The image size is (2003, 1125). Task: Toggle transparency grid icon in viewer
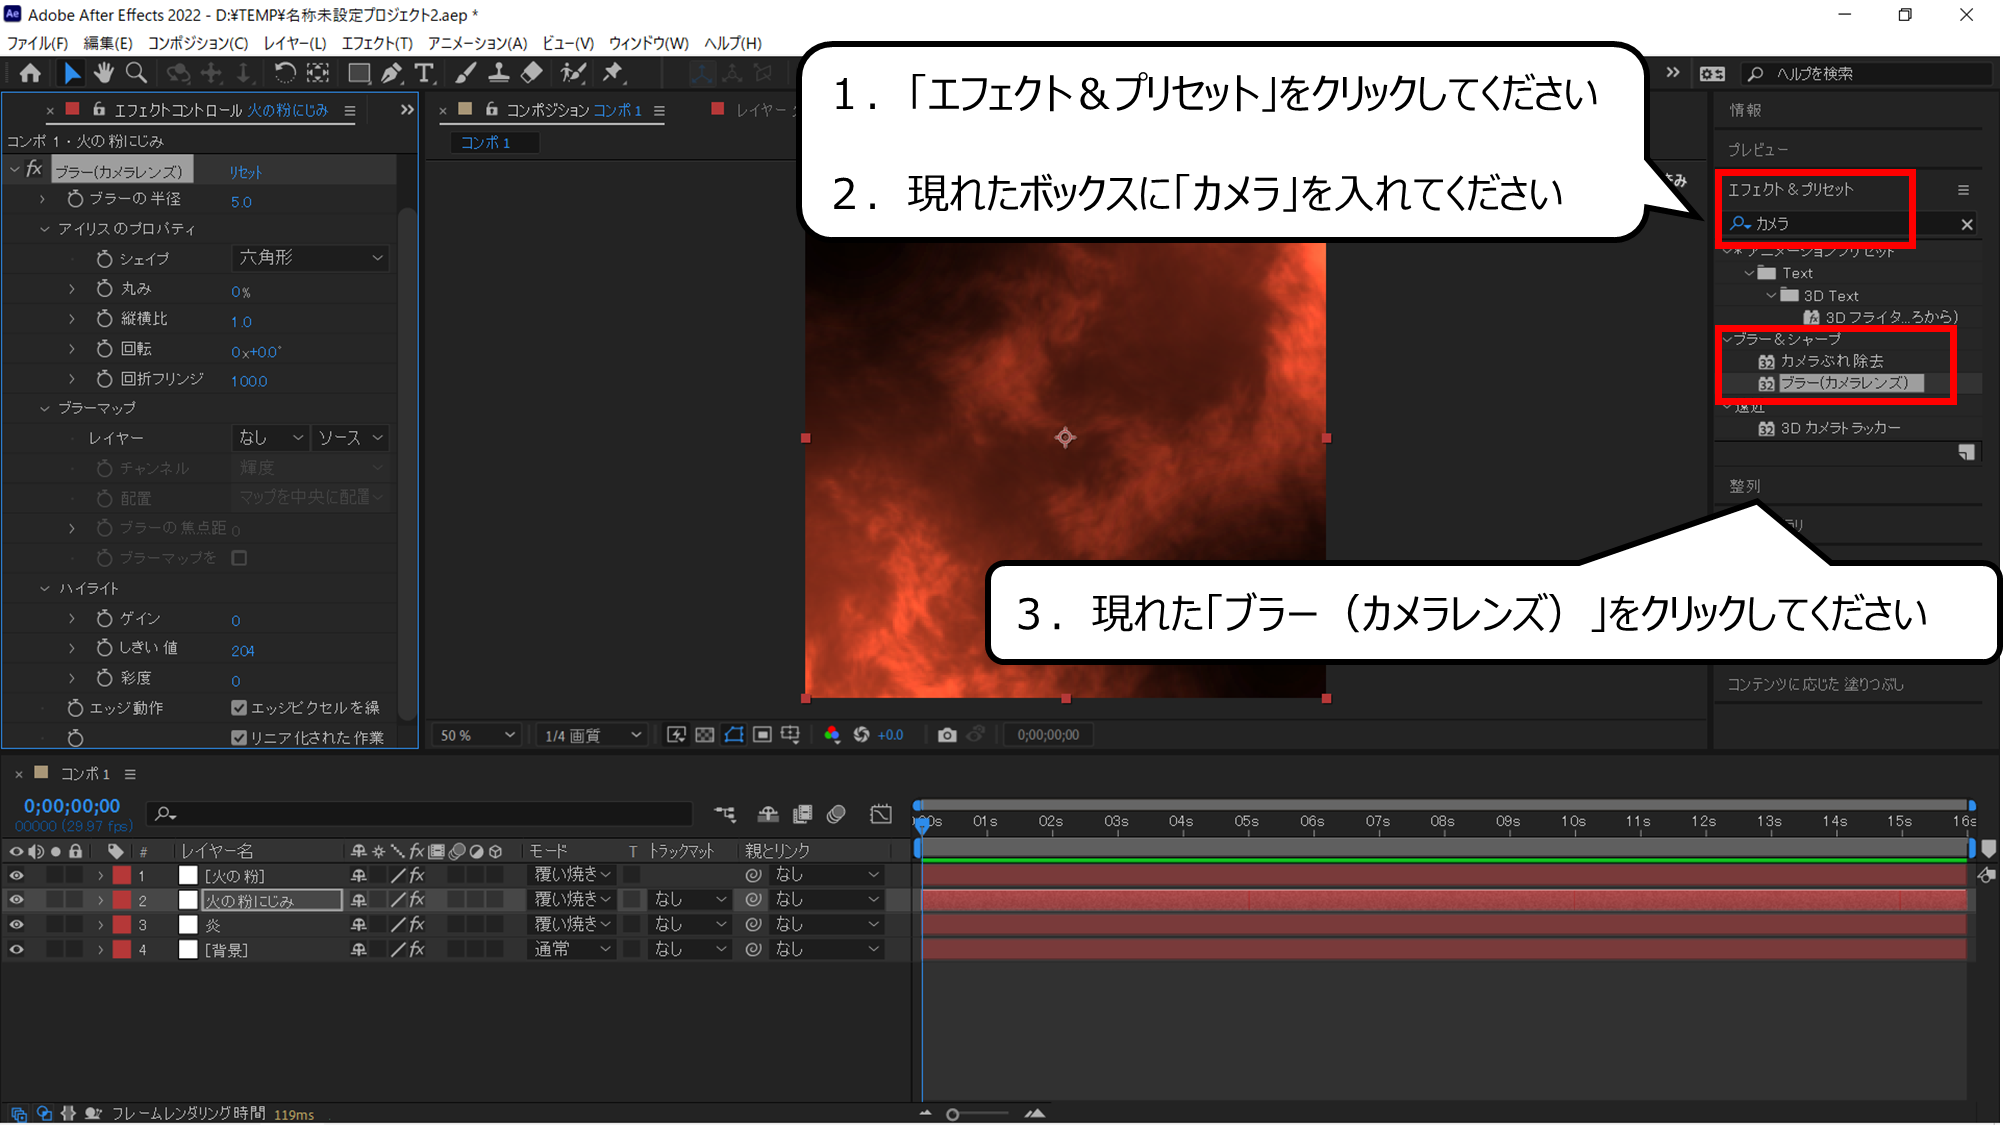705,735
